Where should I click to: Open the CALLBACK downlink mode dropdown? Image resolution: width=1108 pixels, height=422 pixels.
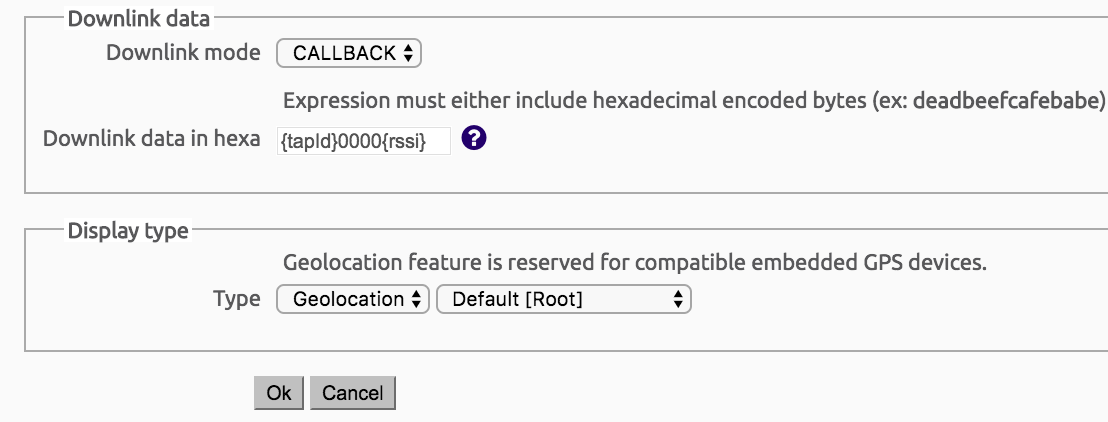pos(349,54)
